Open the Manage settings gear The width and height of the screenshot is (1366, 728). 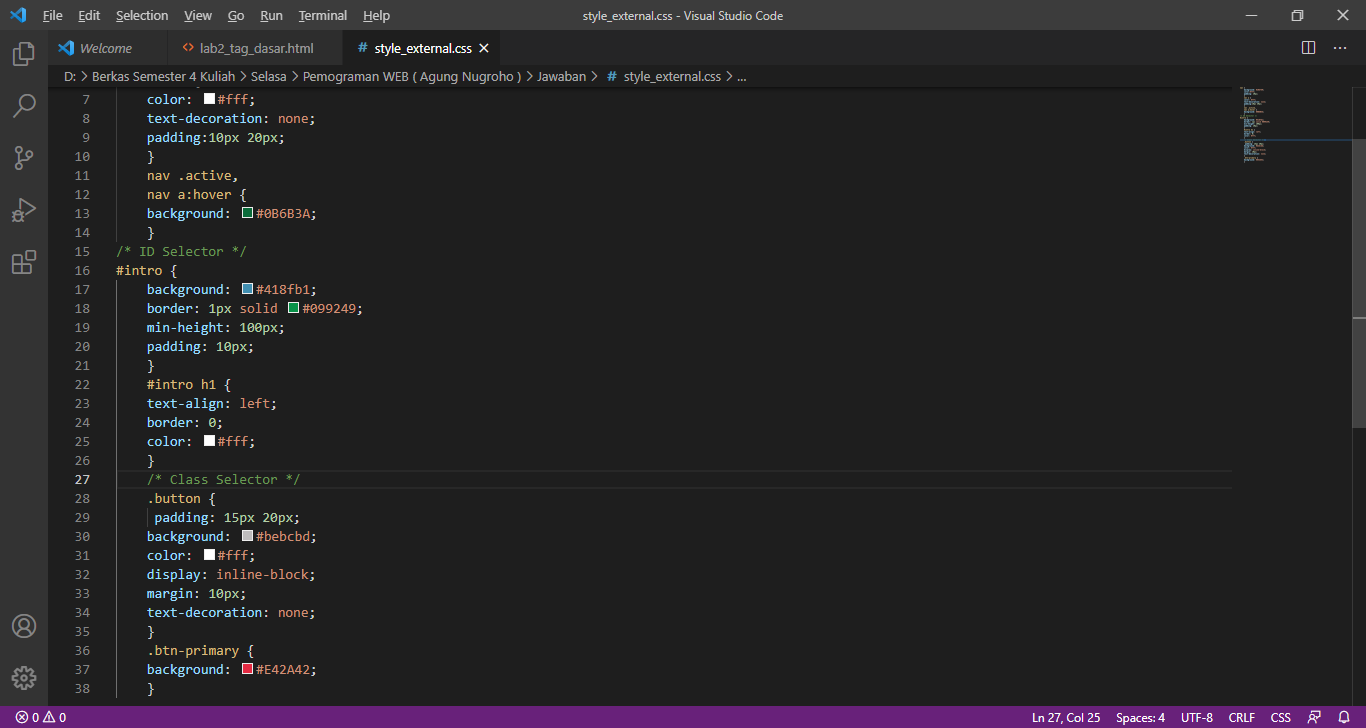point(24,677)
